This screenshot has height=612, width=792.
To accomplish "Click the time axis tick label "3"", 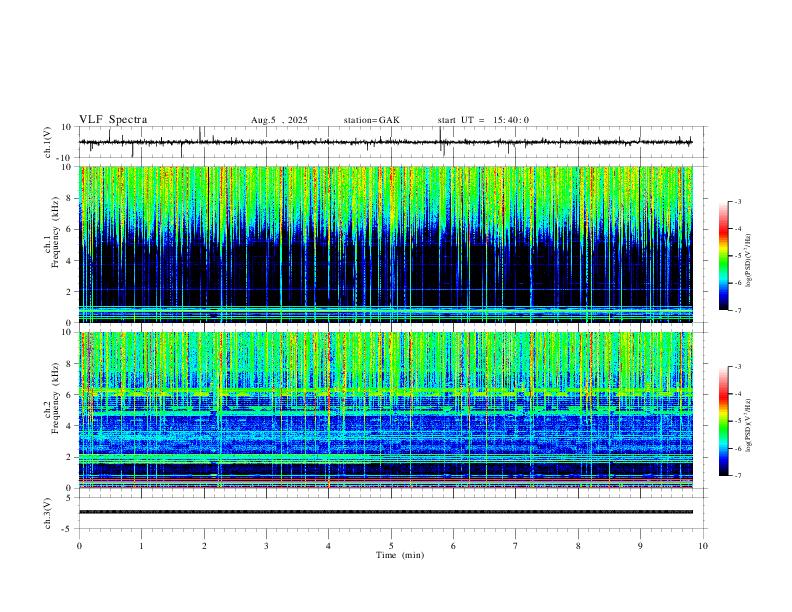I will click(266, 546).
